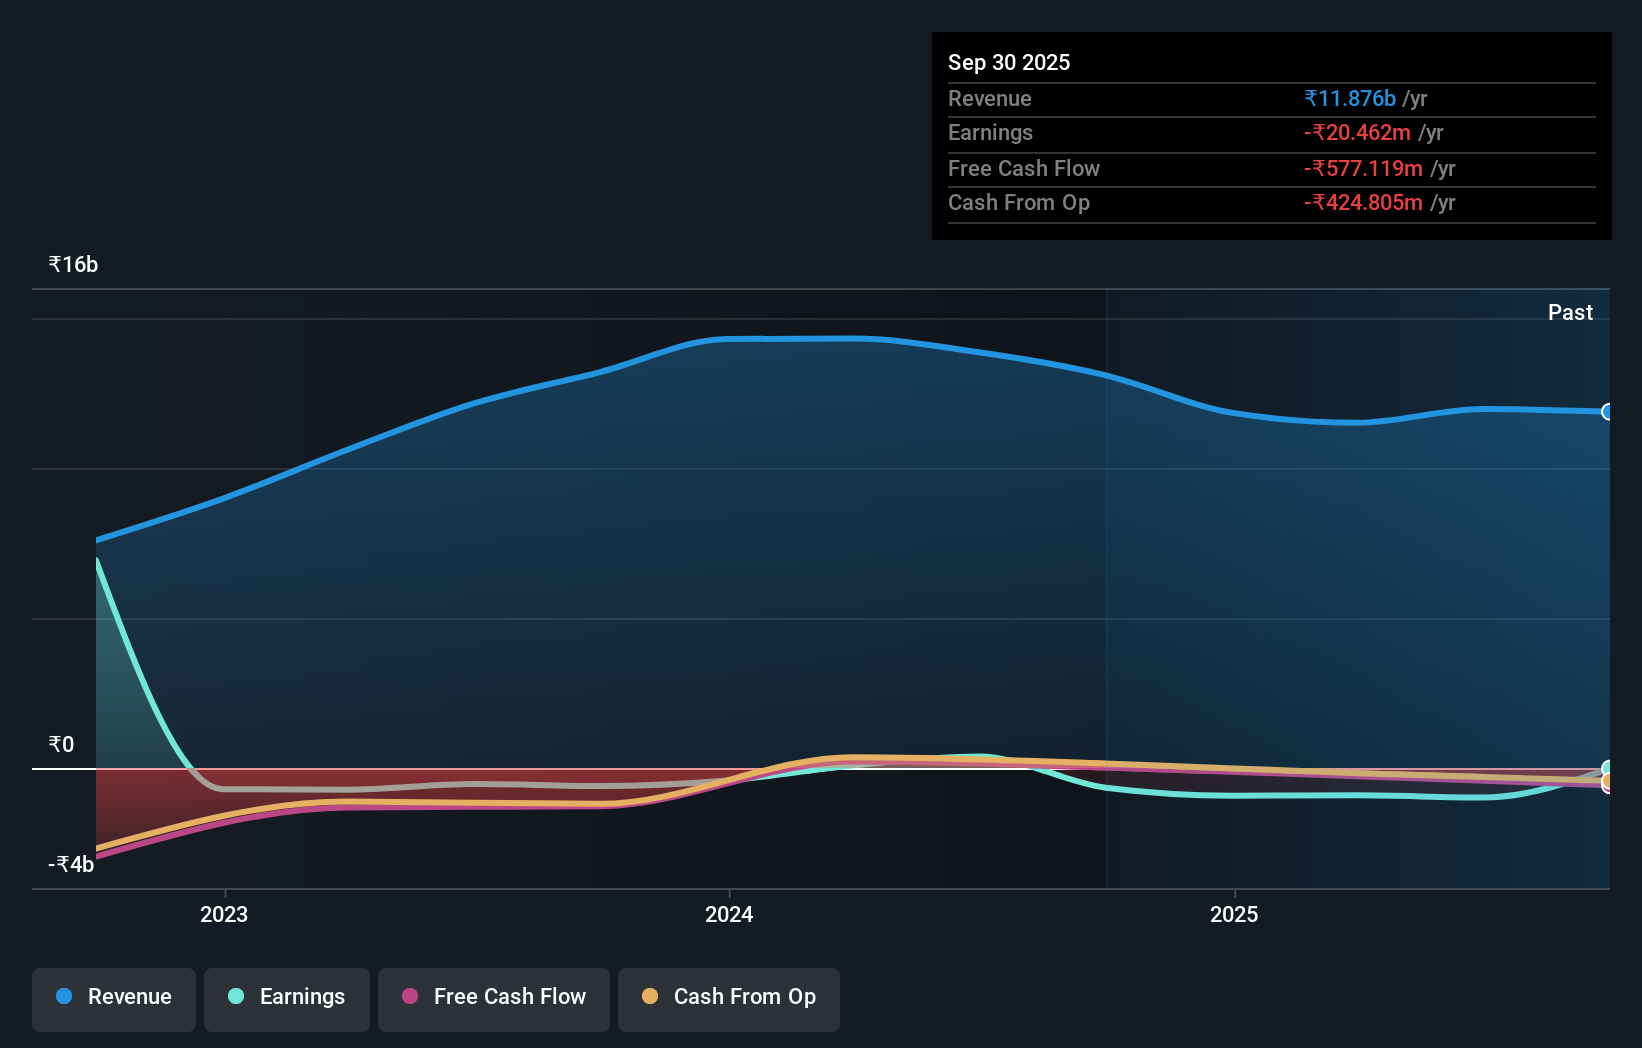Viewport: 1642px width, 1048px height.
Task: Click the Revenue endpoint marker on chart
Action: point(1607,410)
